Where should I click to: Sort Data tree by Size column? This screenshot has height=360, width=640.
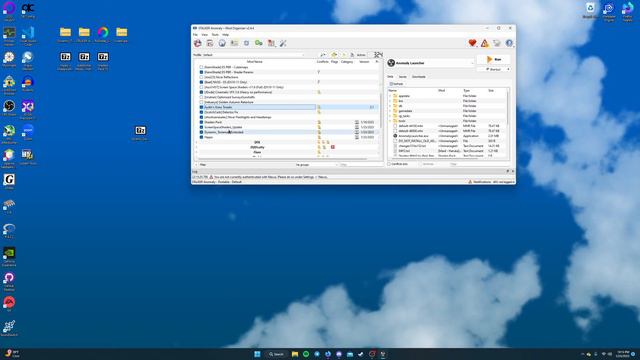pos(491,91)
